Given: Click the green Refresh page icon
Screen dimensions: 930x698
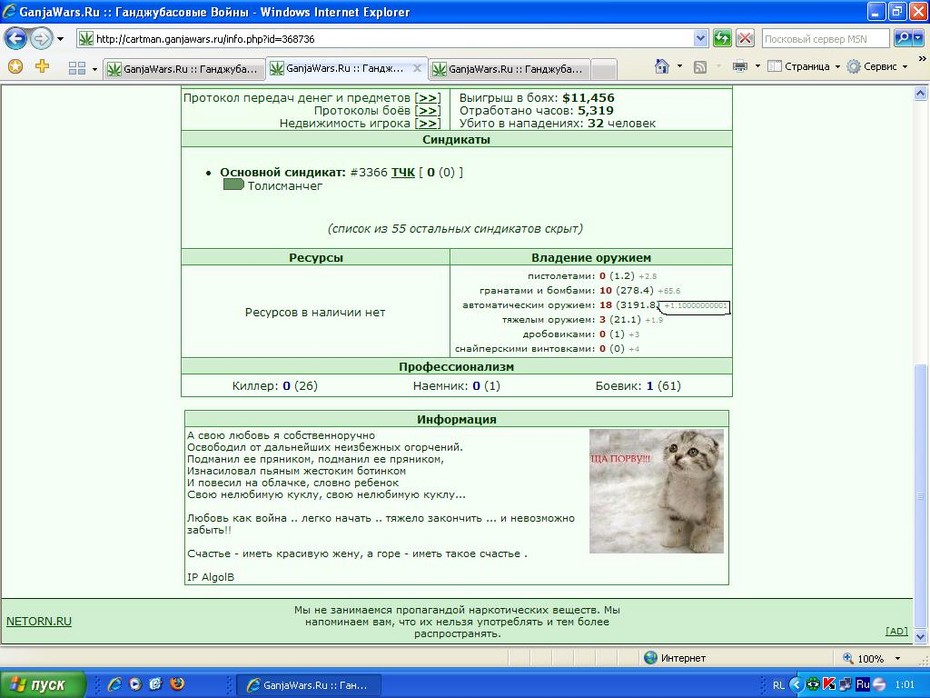Looking at the screenshot, I should [x=722, y=39].
